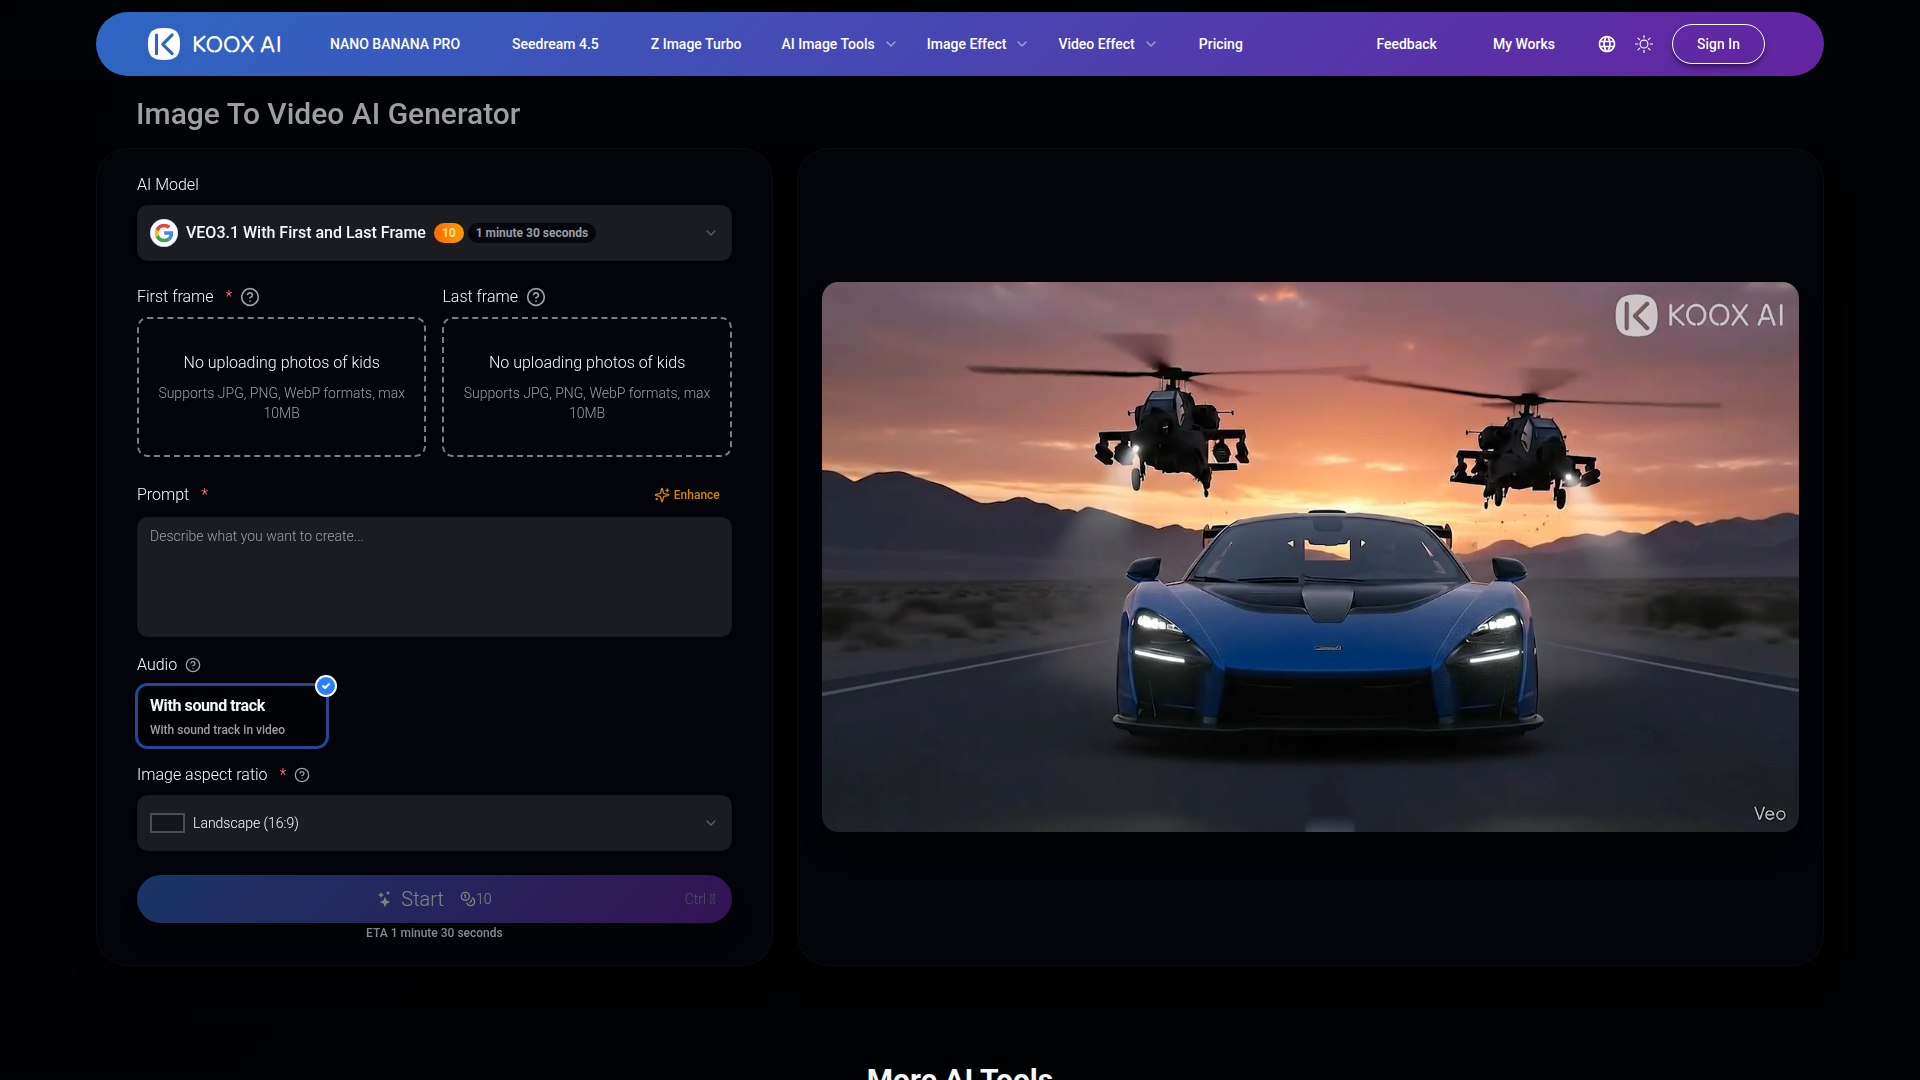Click the sound track blue checkmark
1920x1080 pixels.
[x=326, y=686]
